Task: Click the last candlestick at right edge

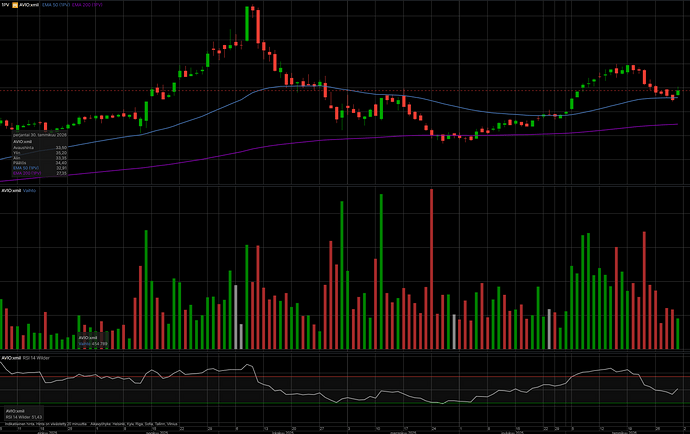Action: point(678,93)
